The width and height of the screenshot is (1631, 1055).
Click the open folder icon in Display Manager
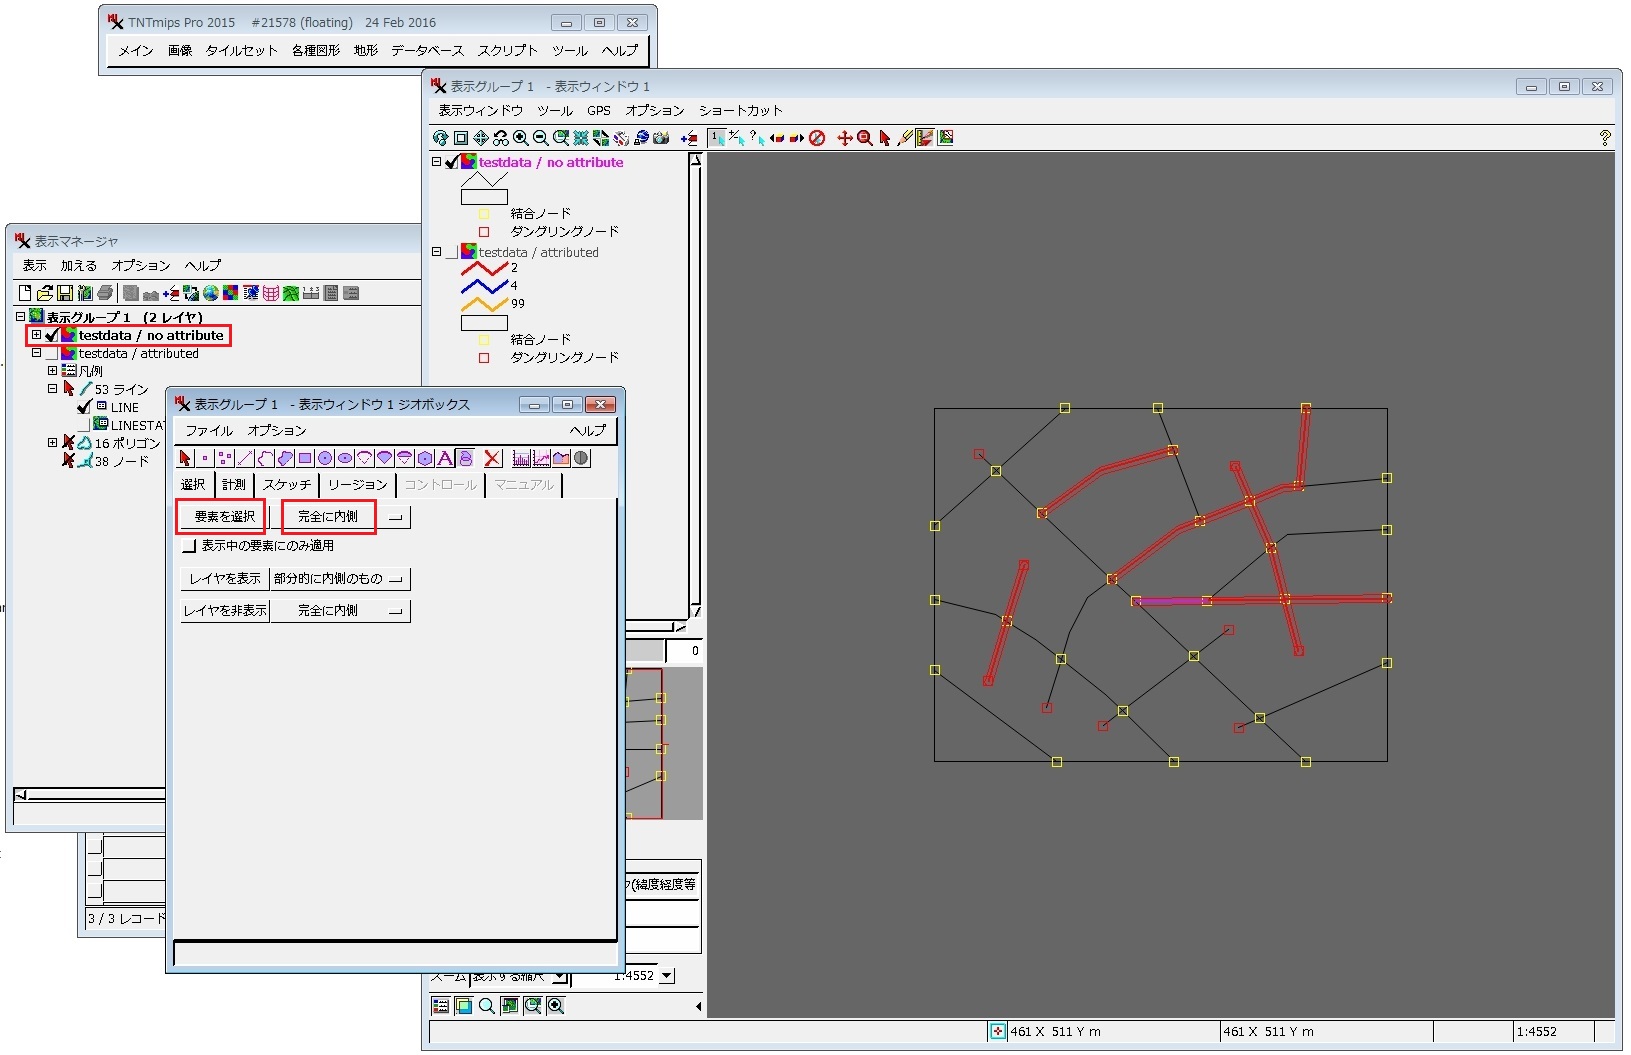(x=45, y=293)
